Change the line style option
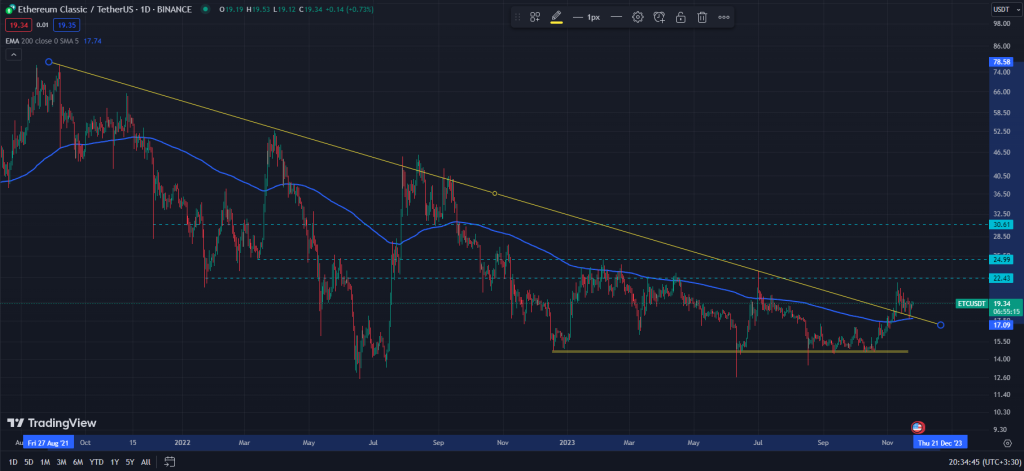 pyautogui.click(x=615, y=17)
